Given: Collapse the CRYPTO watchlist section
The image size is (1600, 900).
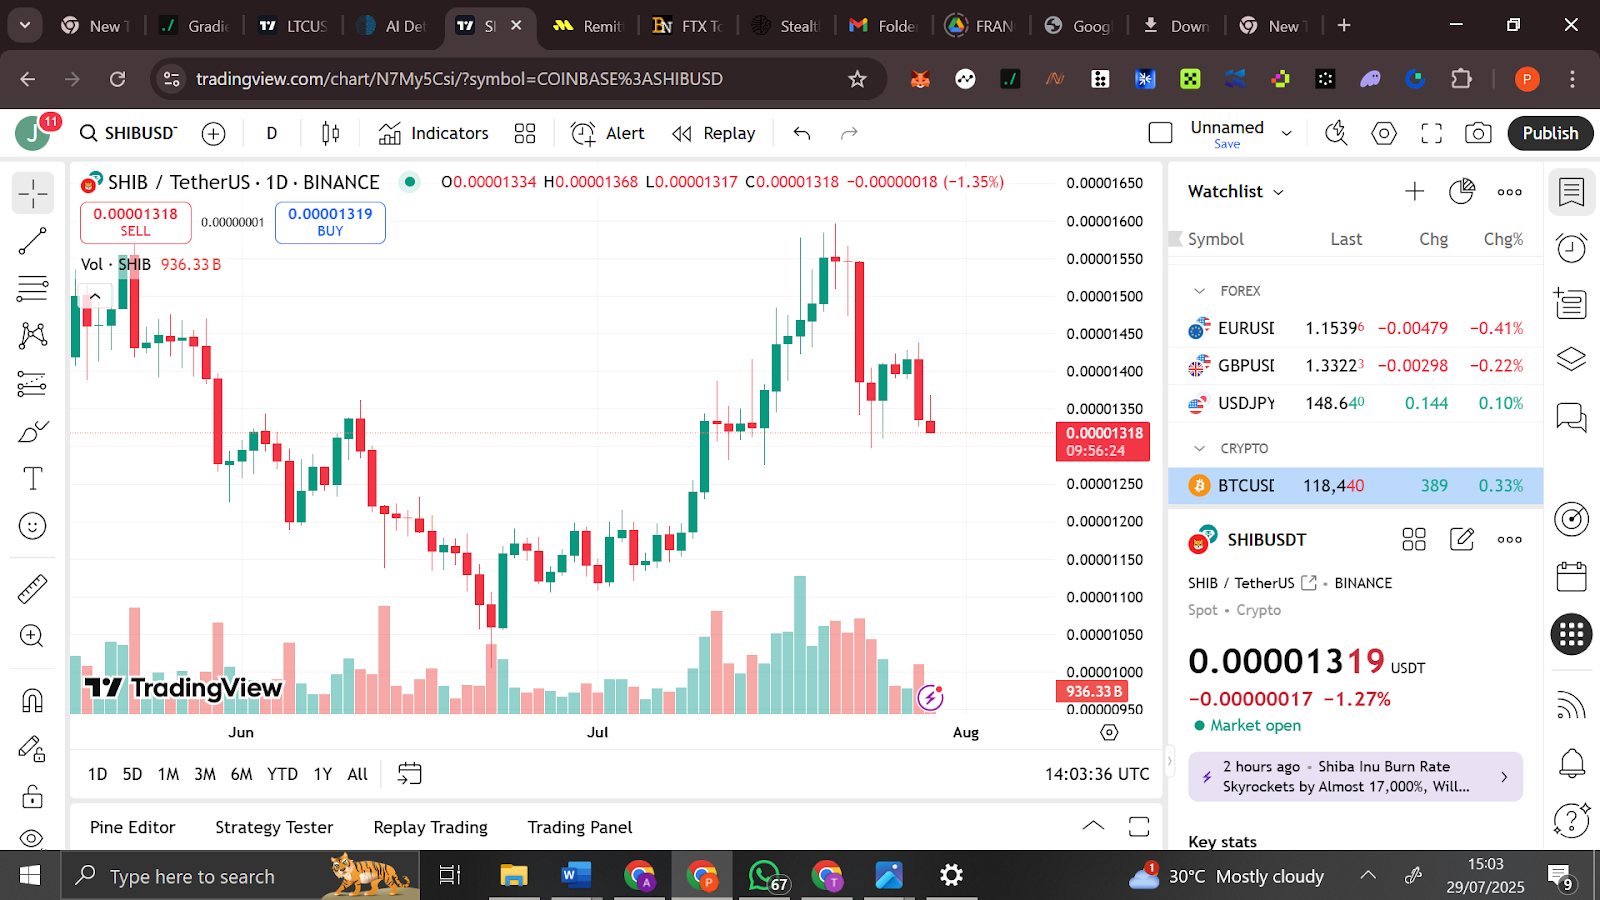Looking at the screenshot, I should (1199, 449).
